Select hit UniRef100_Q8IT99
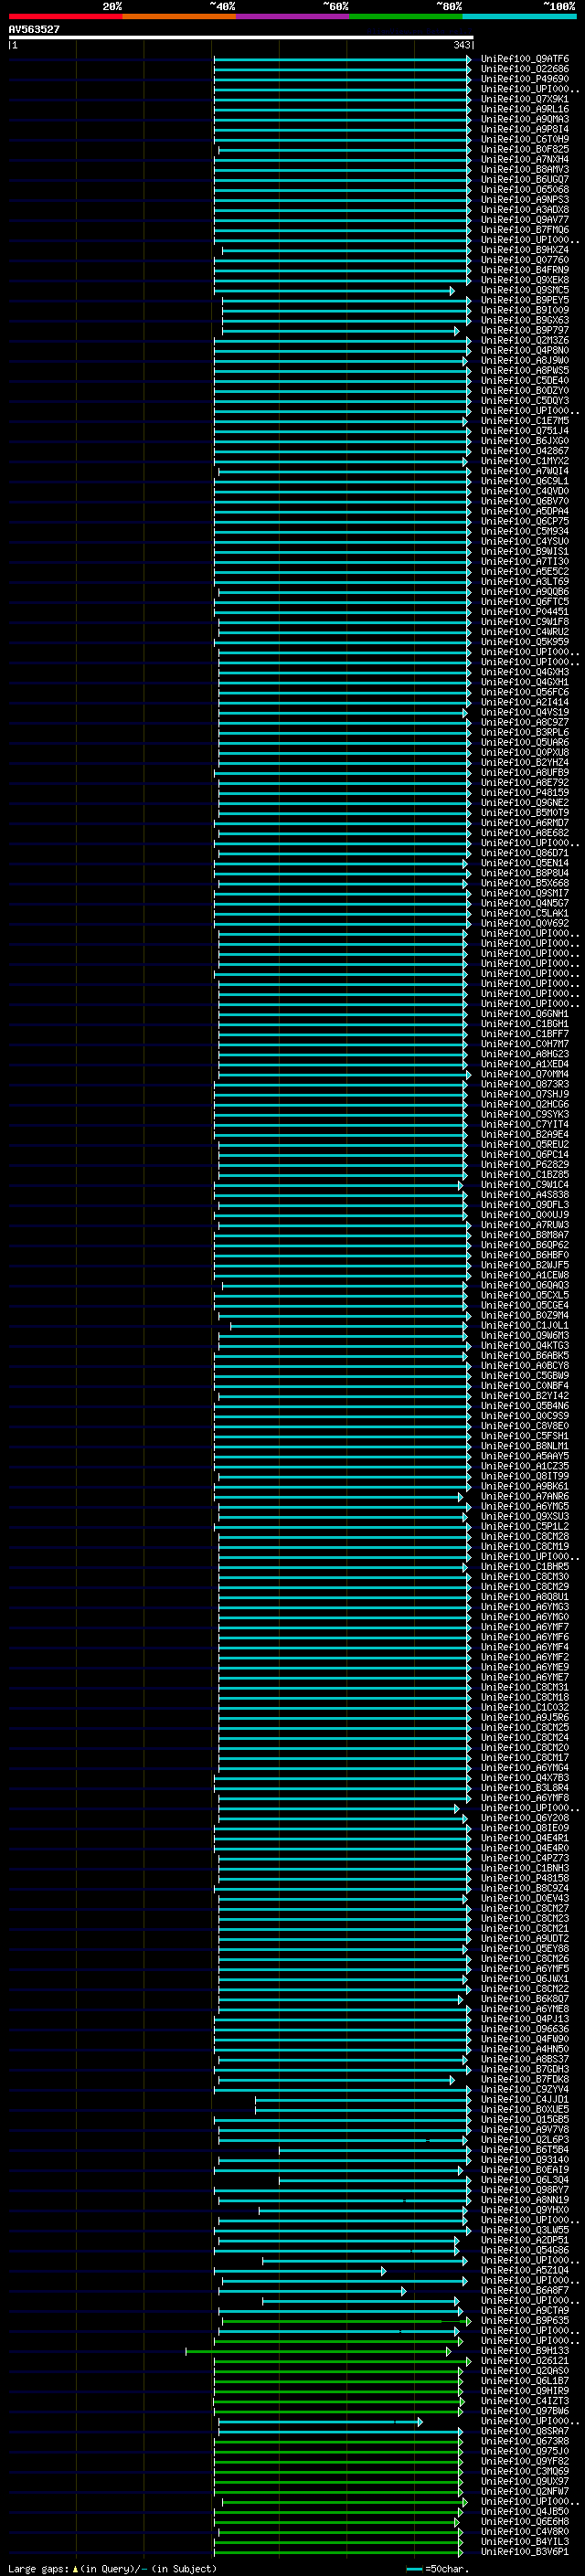This screenshot has width=585, height=2576. coord(524,1476)
